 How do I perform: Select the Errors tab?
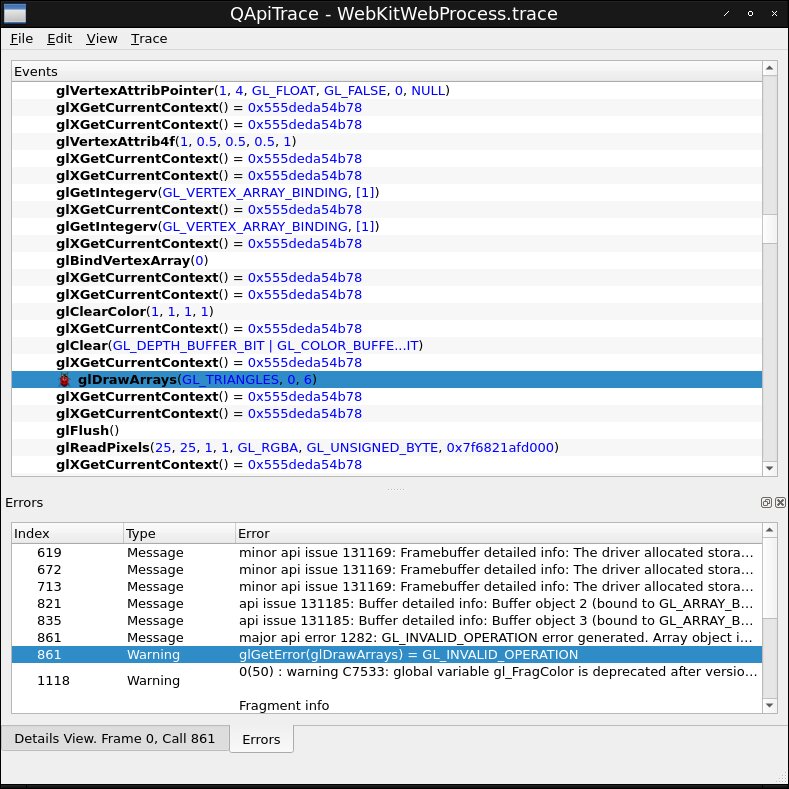pyautogui.click(x=261, y=739)
